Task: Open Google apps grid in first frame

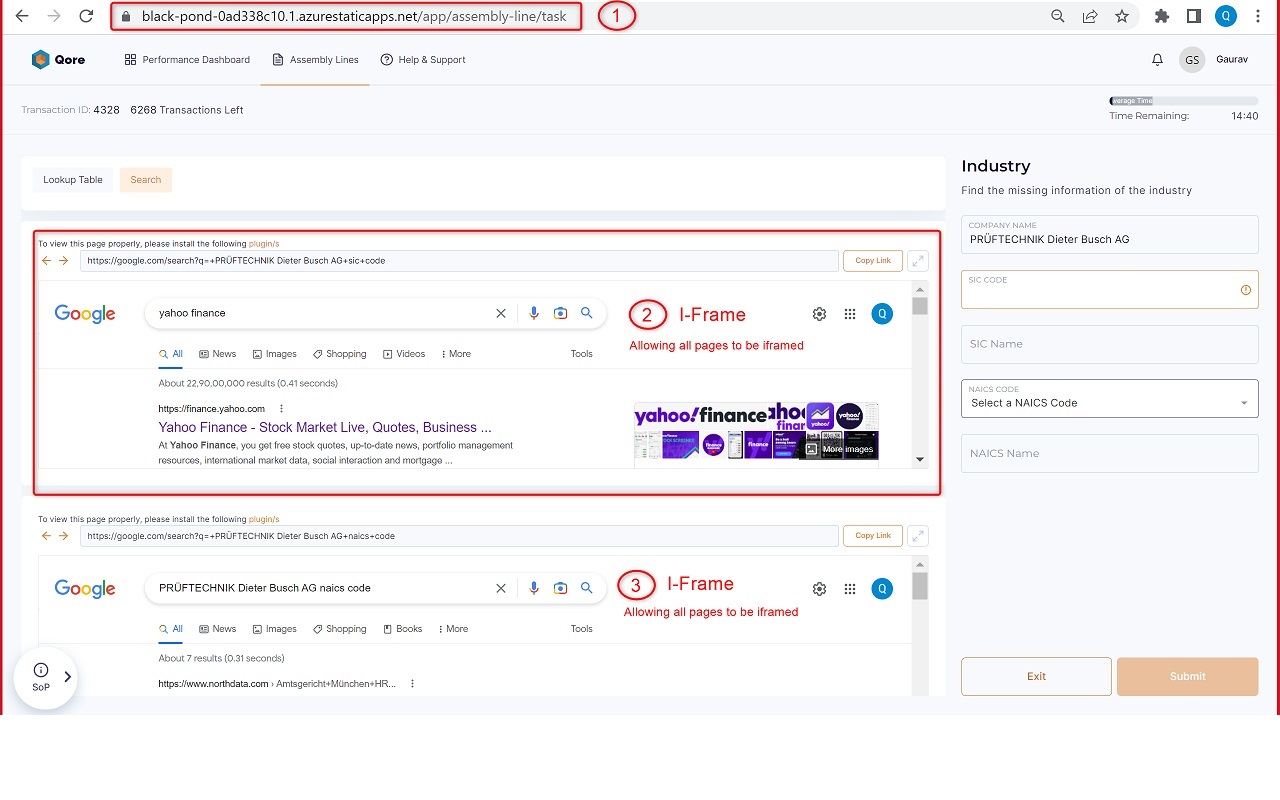Action: click(850, 313)
